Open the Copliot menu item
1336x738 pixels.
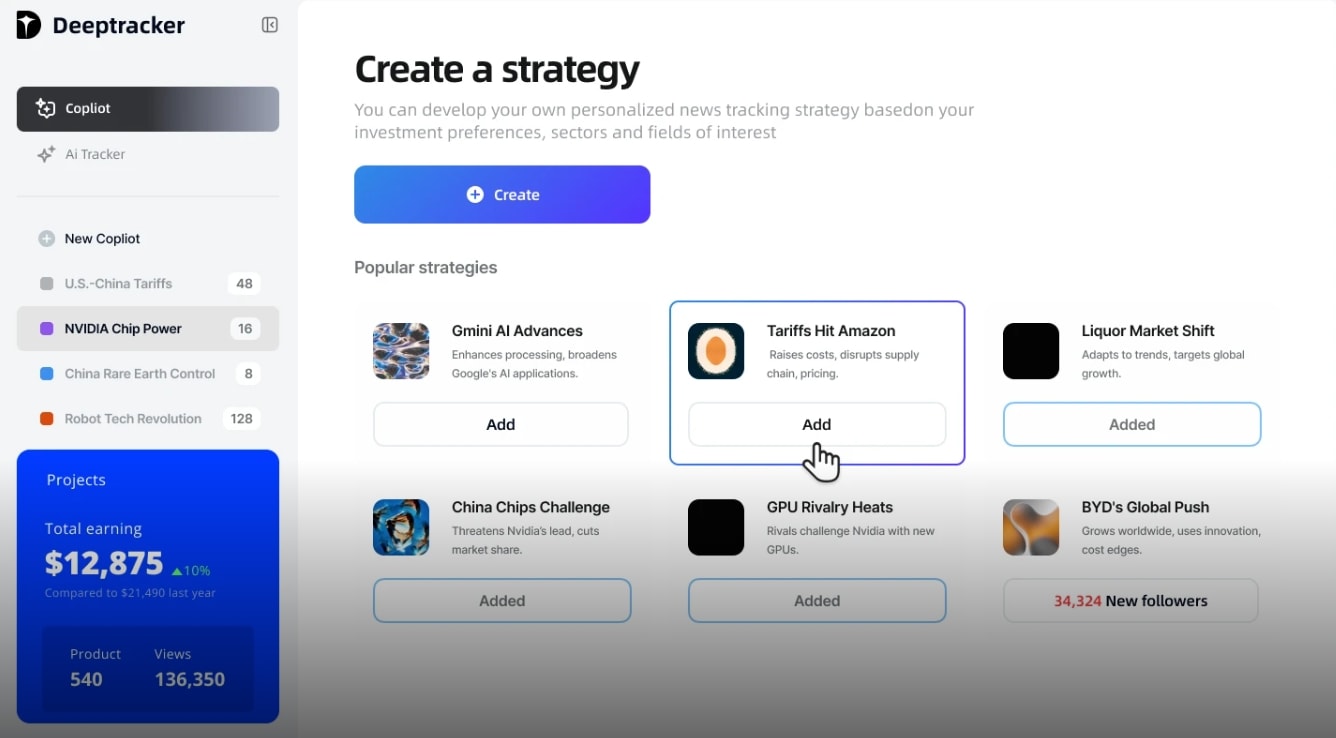tap(148, 109)
